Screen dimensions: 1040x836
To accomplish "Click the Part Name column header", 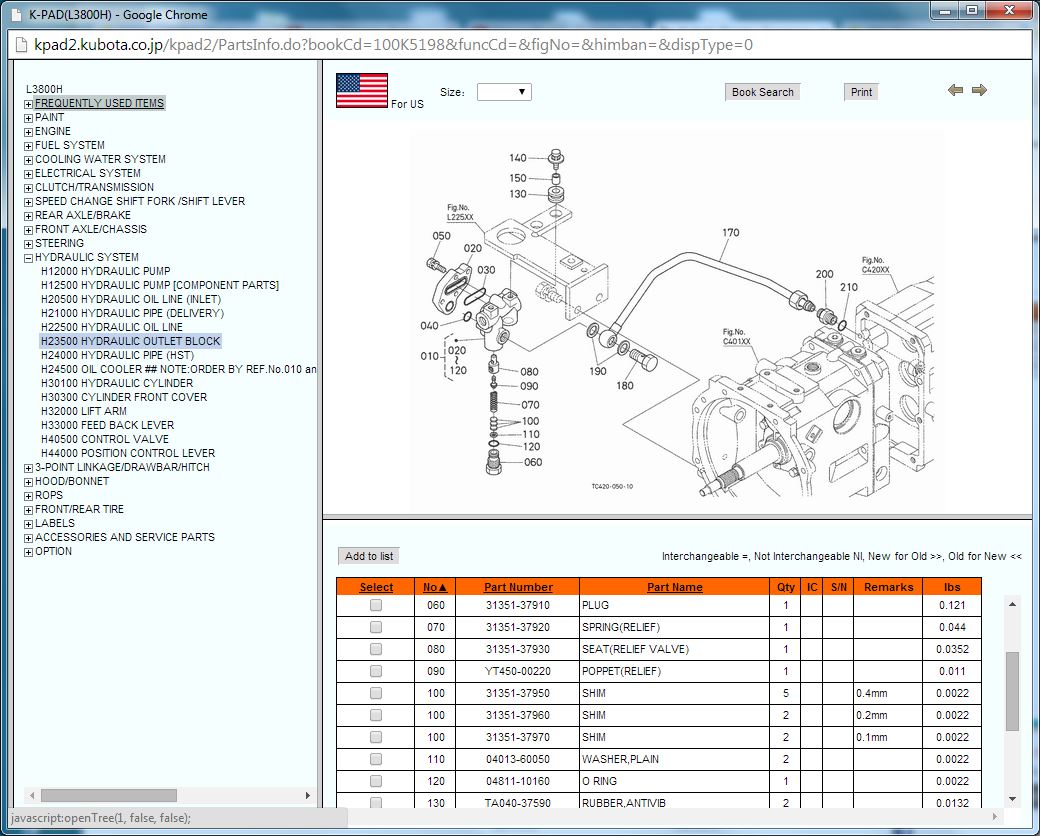I will coord(674,587).
